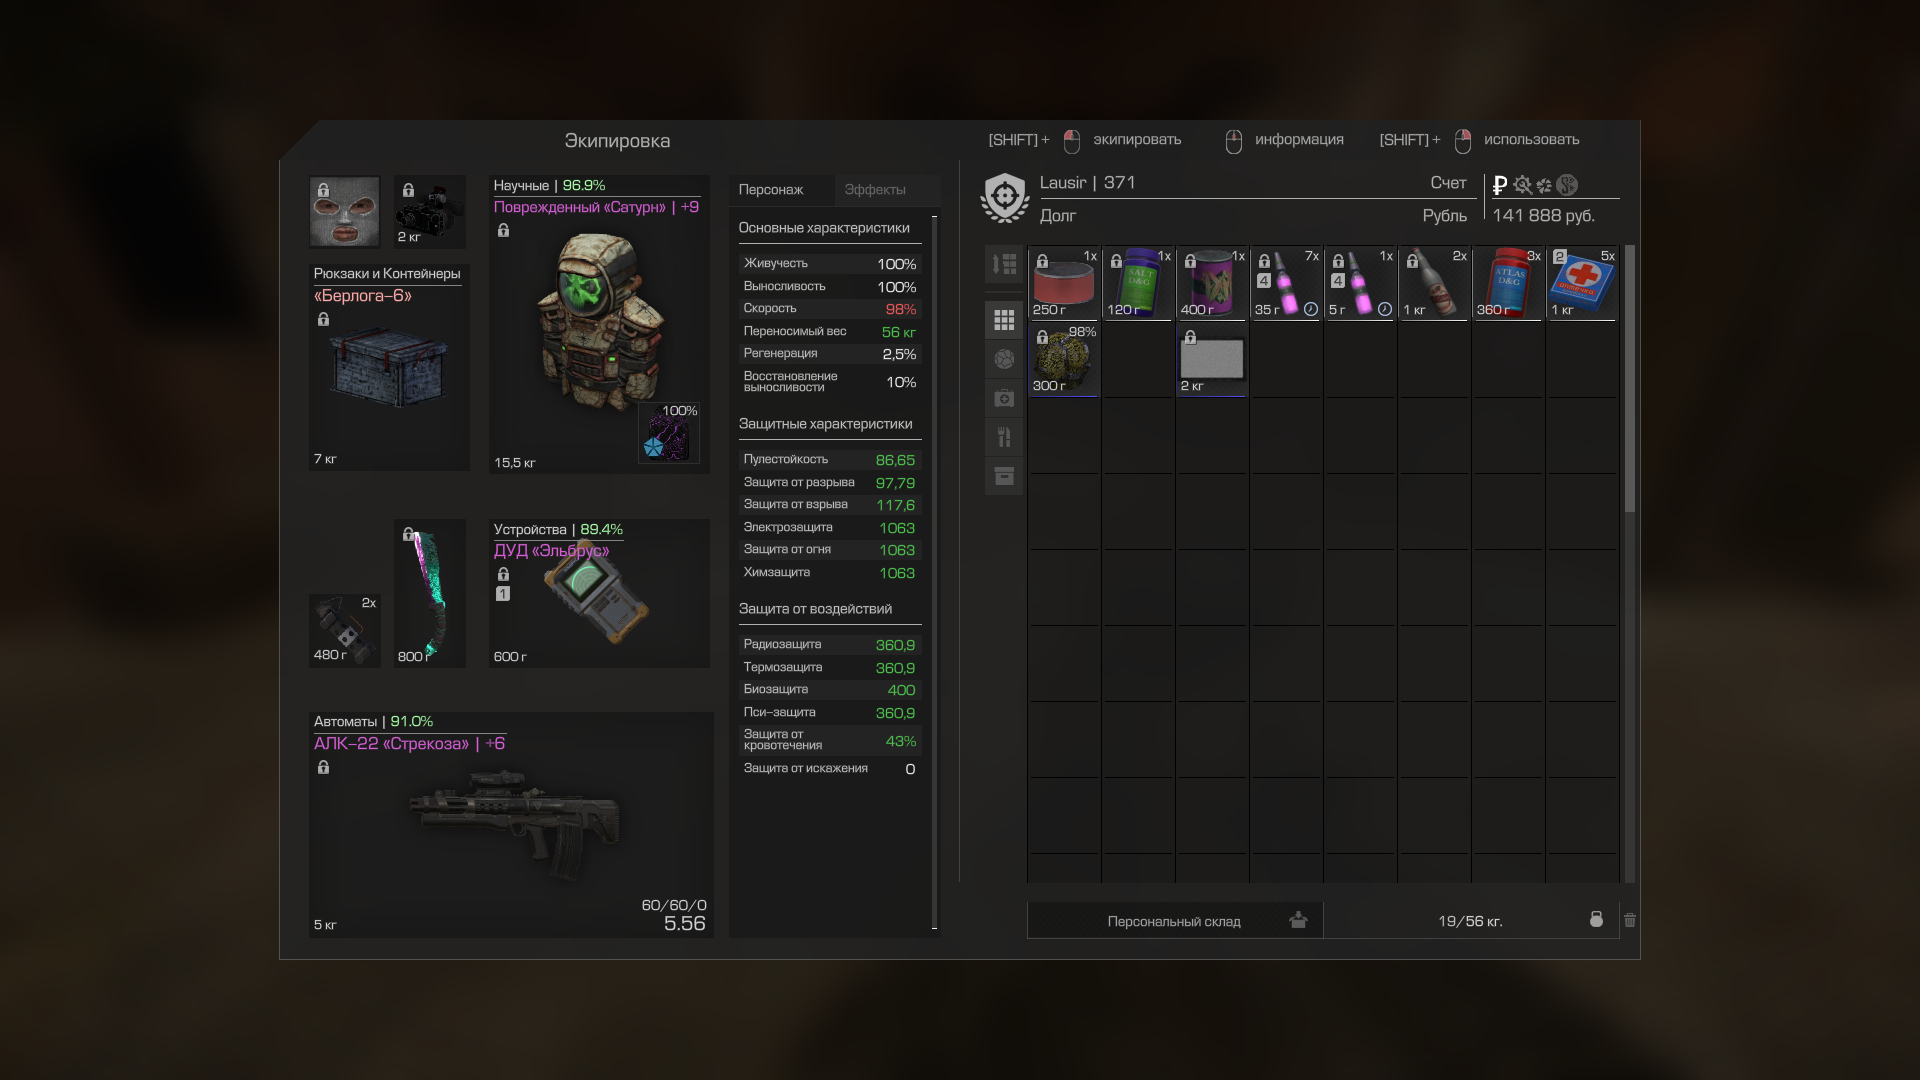The width and height of the screenshot is (1920, 1080).
Task: Click the Защита от кровотечения 43% row
Action: (829, 740)
